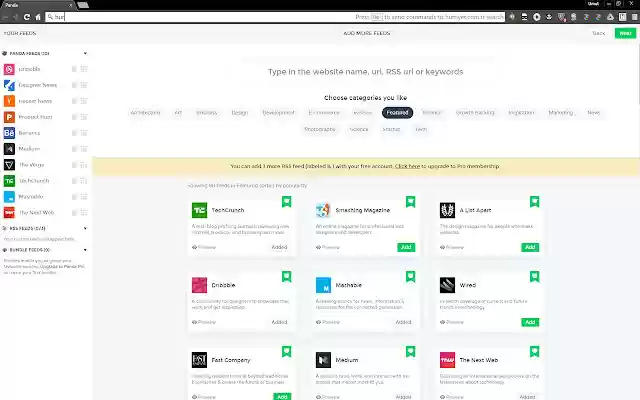Screen dimensions: 640x400
Task: Click the bookmark ribbon on Fast Company card
Action: [287, 351]
